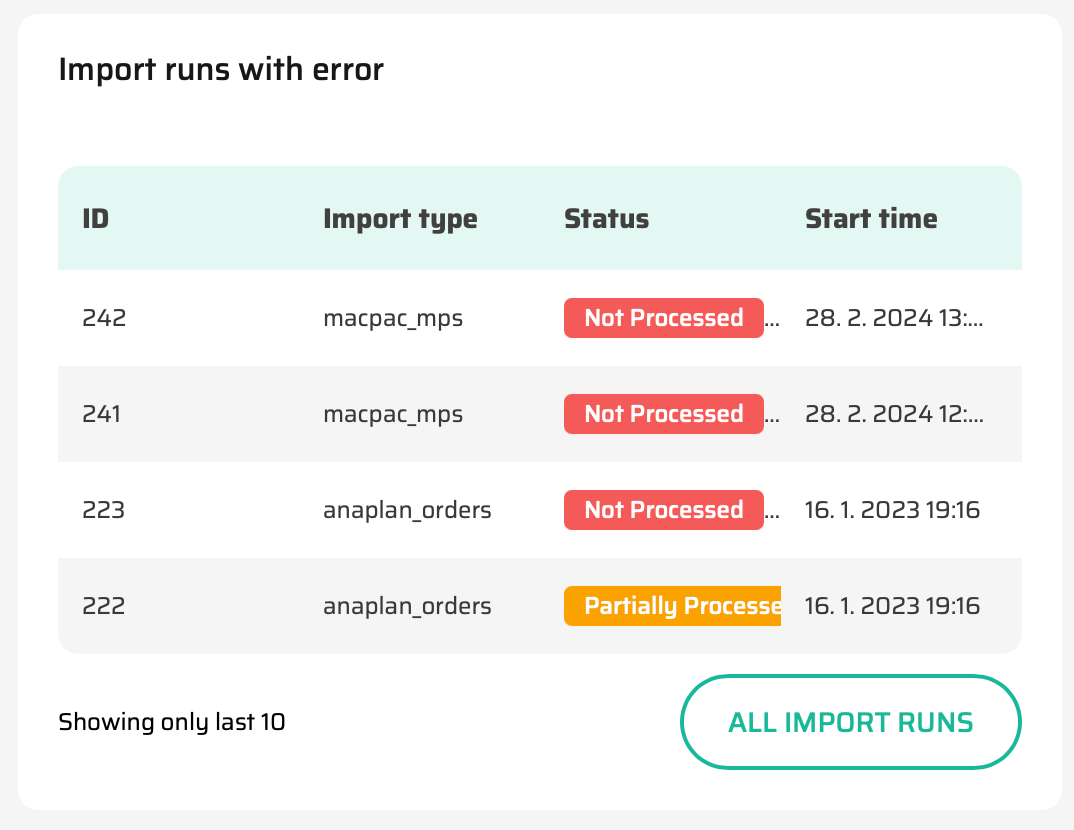Click start time 28. 2. 2024 13:
1074x830 pixels.
point(894,318)
